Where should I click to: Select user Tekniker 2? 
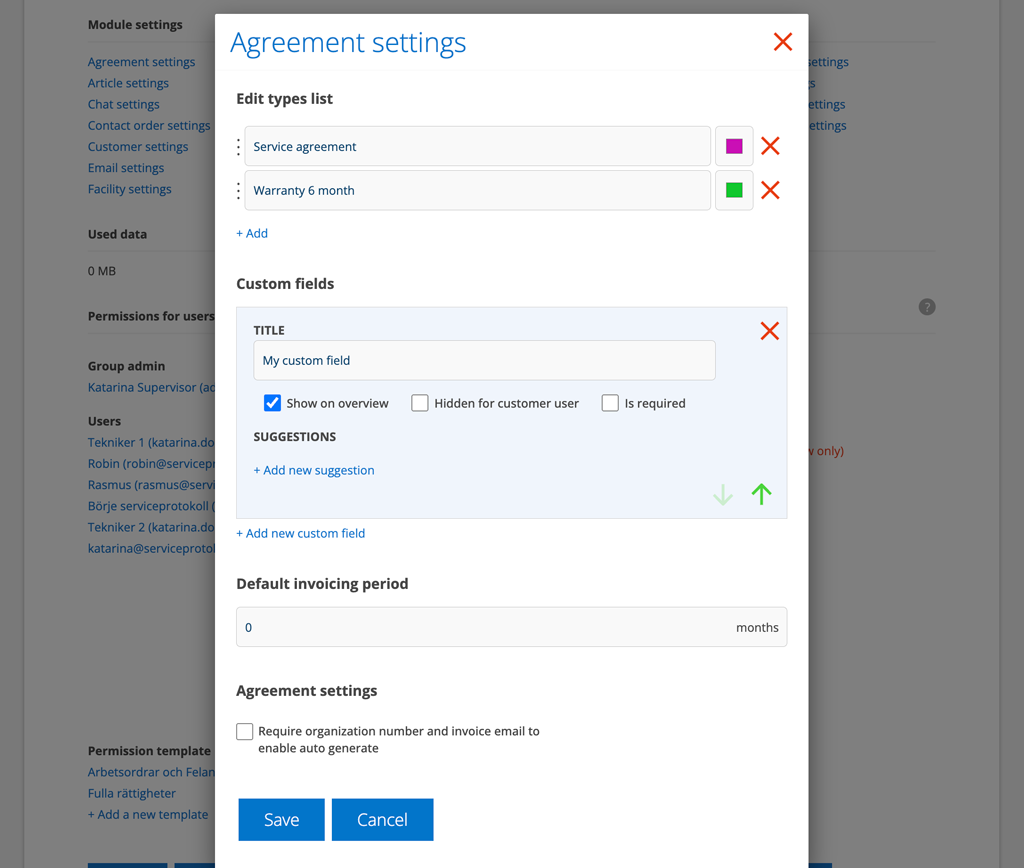pos(151,527)
